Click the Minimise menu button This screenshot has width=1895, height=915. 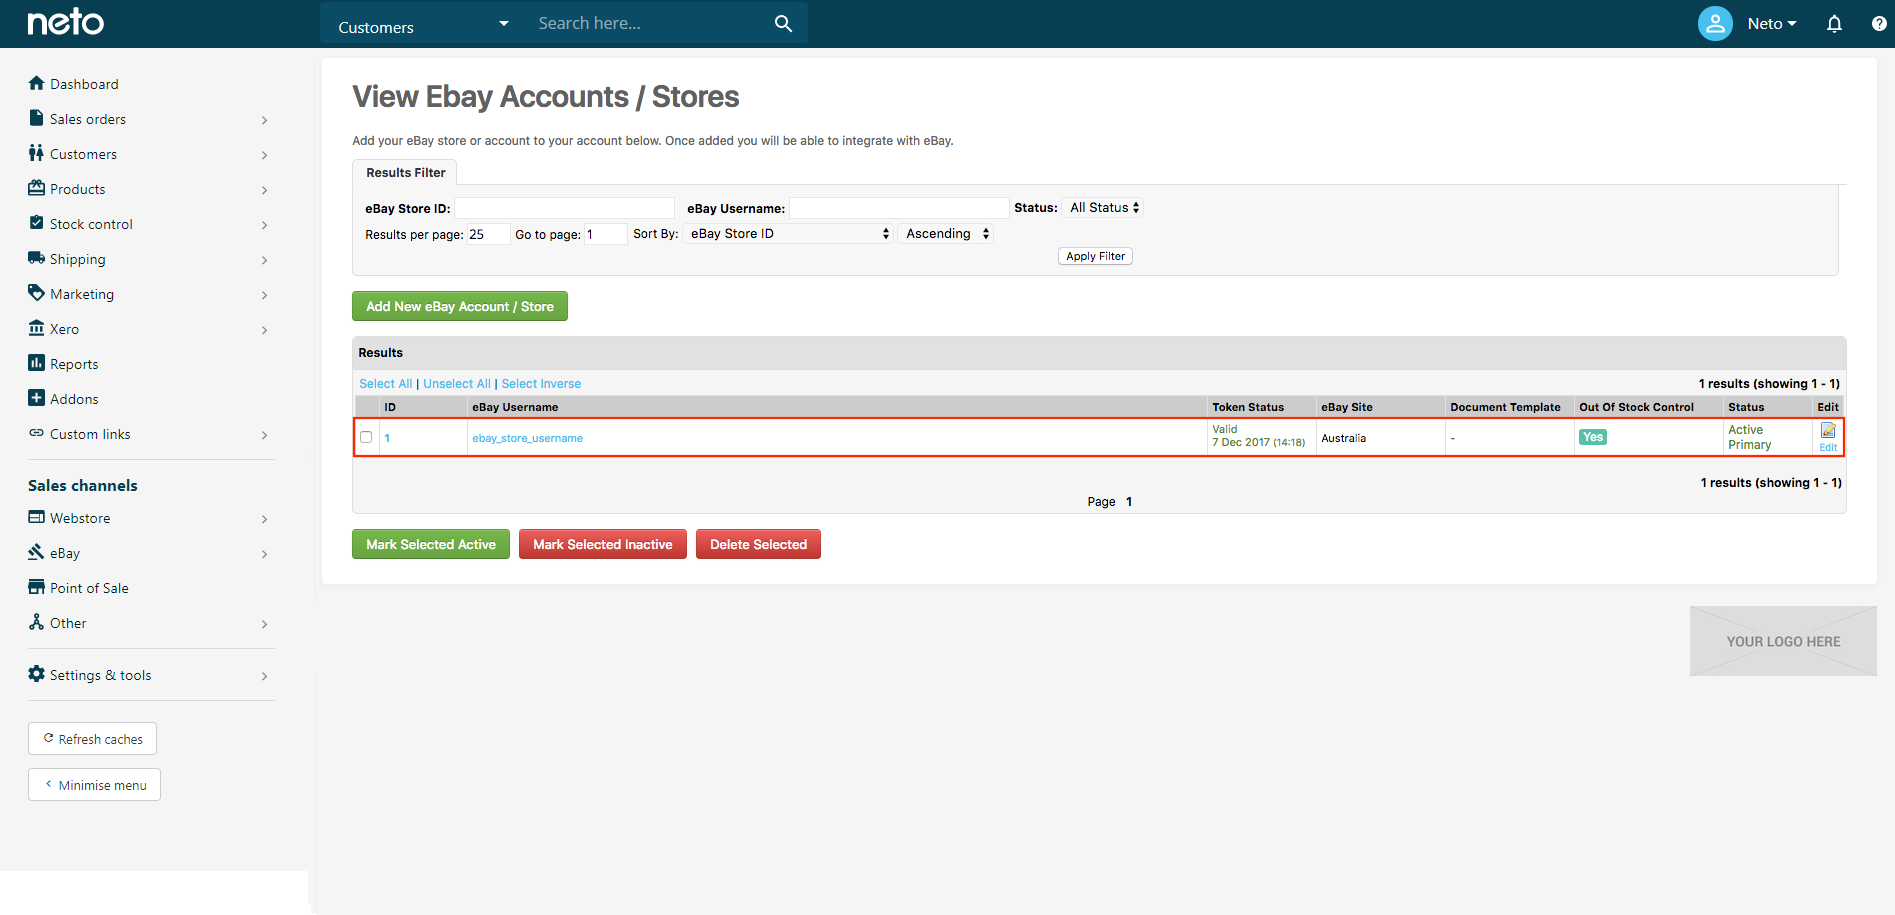[94, 785]
